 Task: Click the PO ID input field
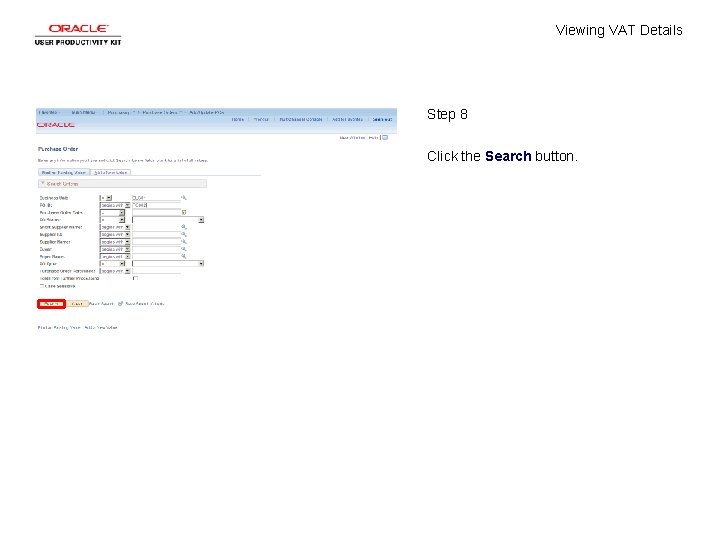click(x=156, y=205)
